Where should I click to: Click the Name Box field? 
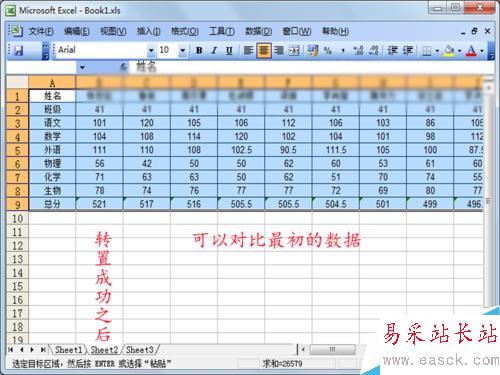pos(42,67)
